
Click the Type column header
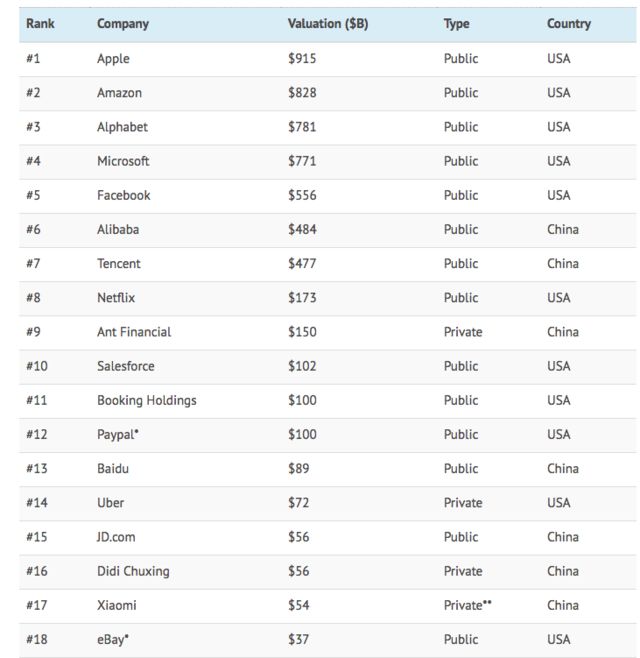456,24
